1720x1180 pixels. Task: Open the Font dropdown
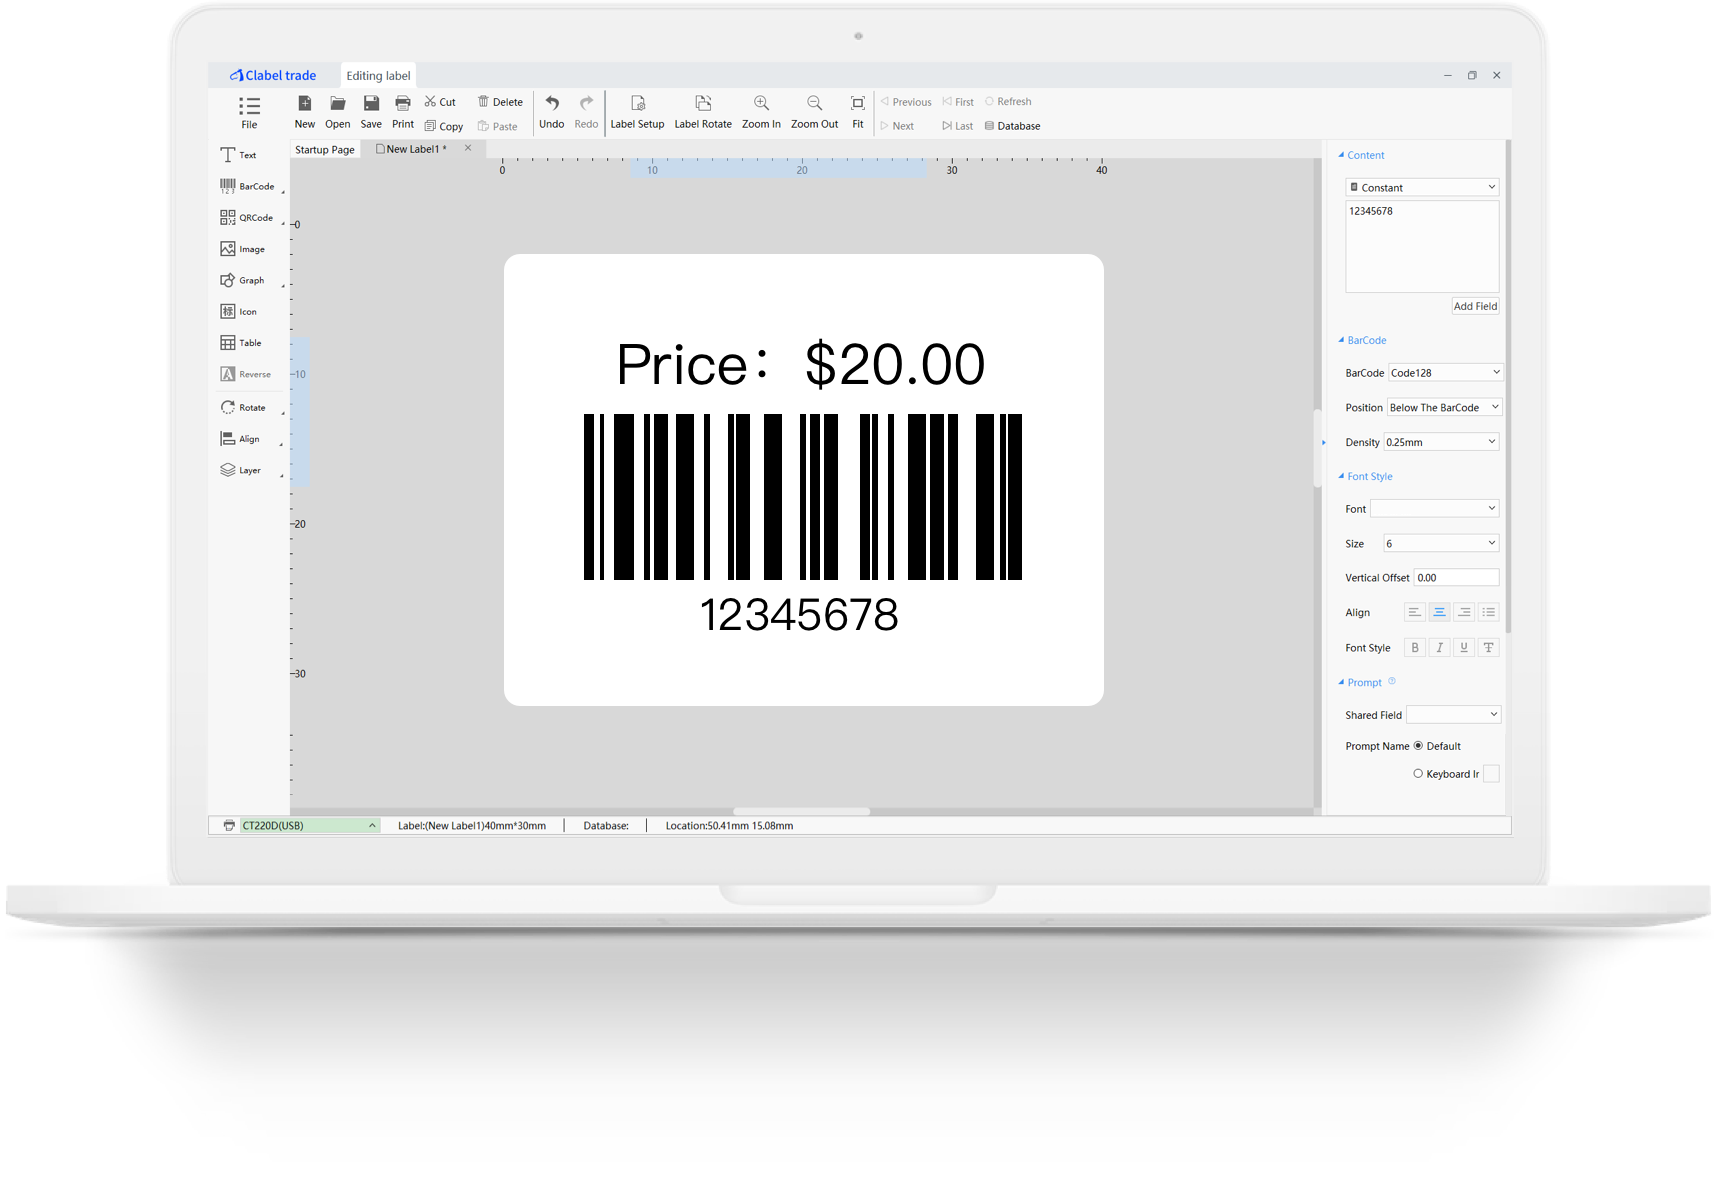pos(1434,508)
